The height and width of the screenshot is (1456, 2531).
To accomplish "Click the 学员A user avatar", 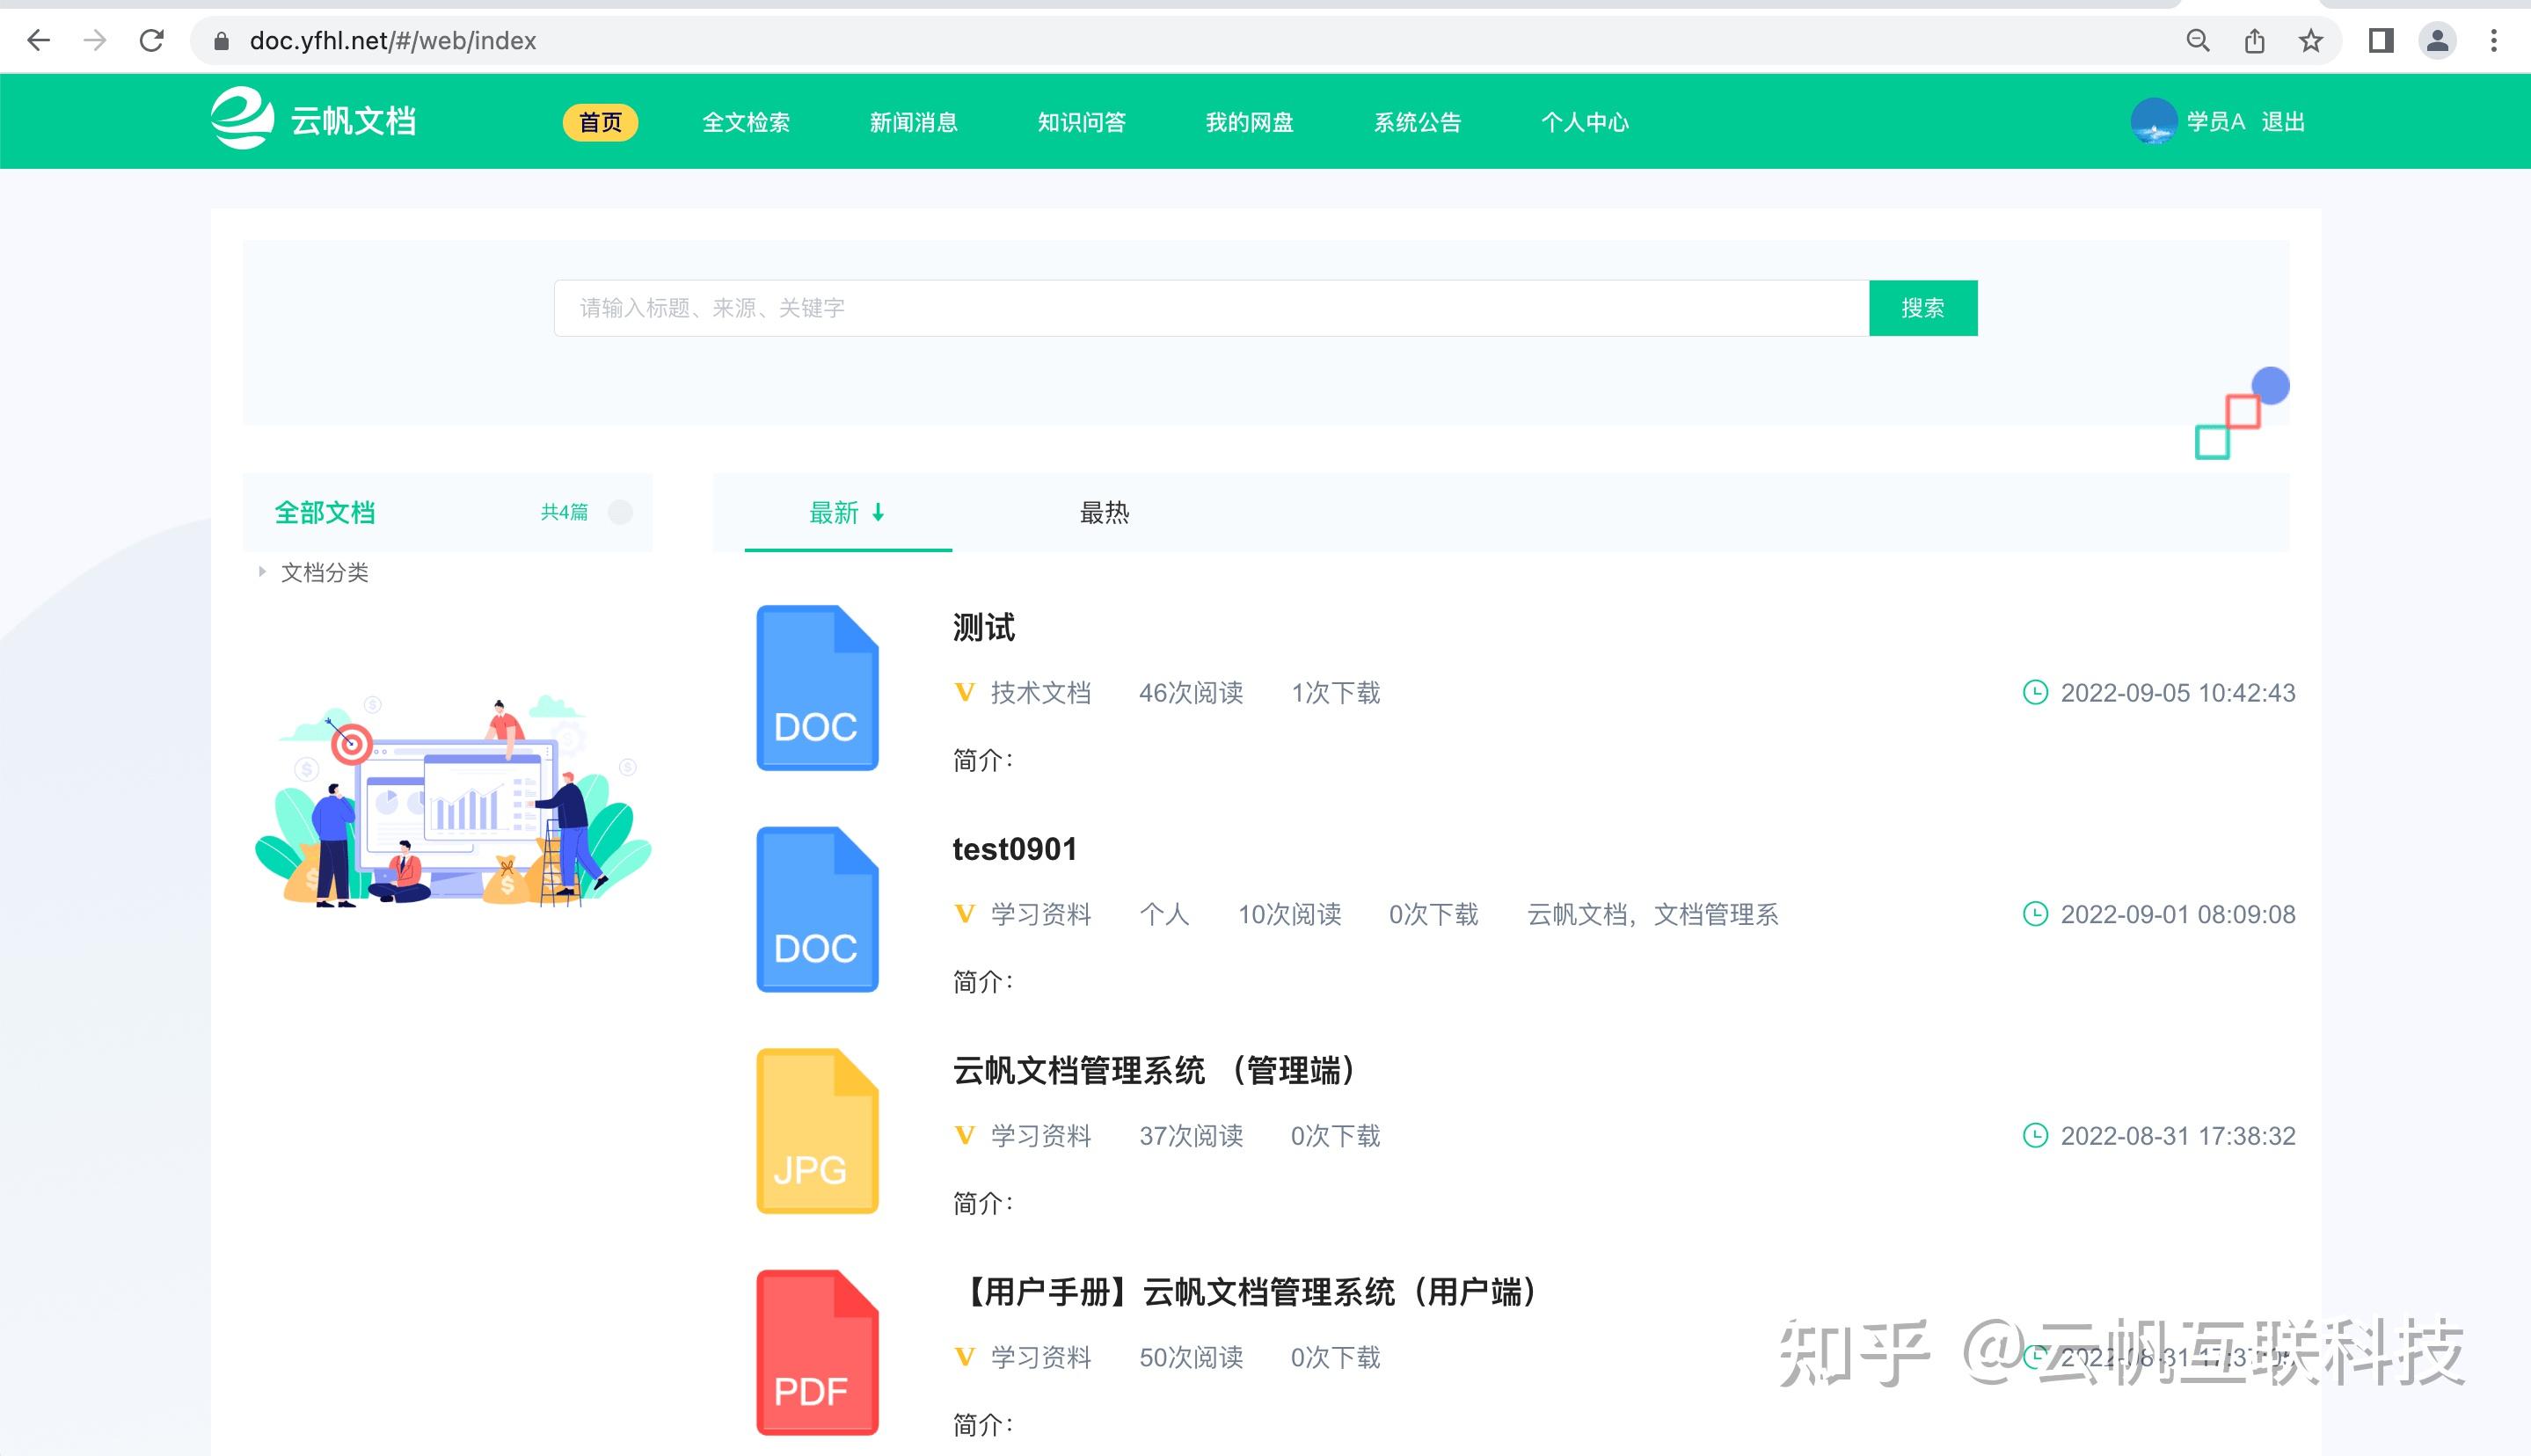I will point(2153,121).
